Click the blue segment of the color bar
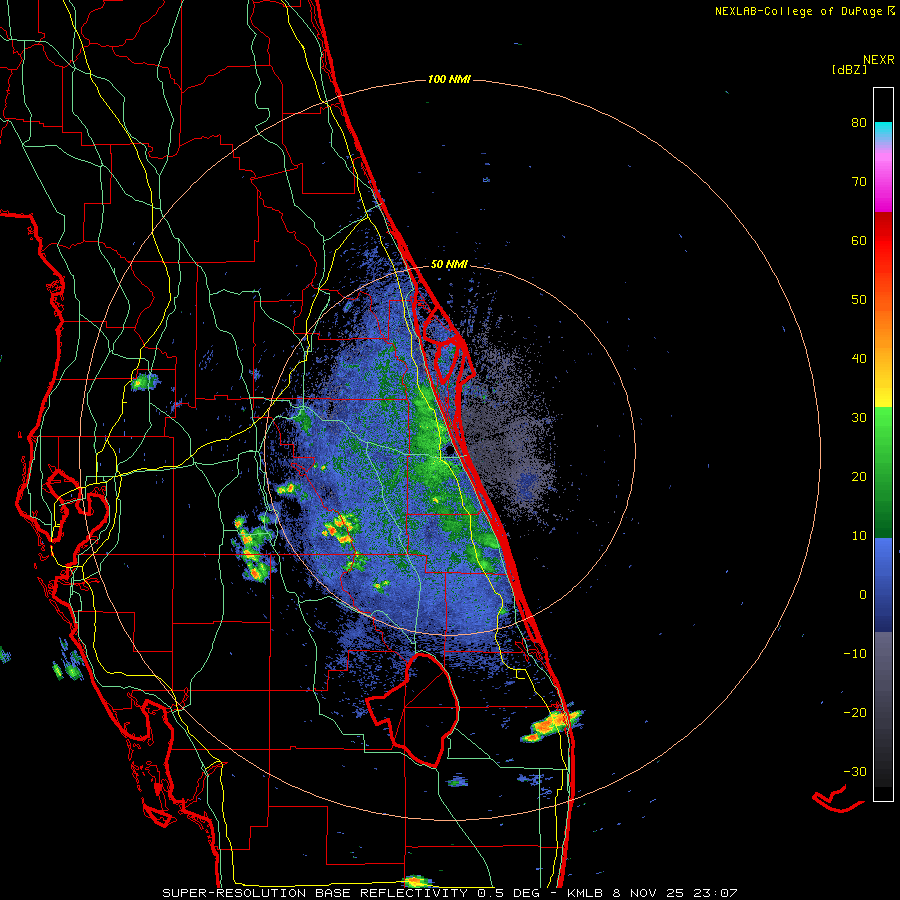The height and width of the screenshot is (900, 900). (883, 585)
